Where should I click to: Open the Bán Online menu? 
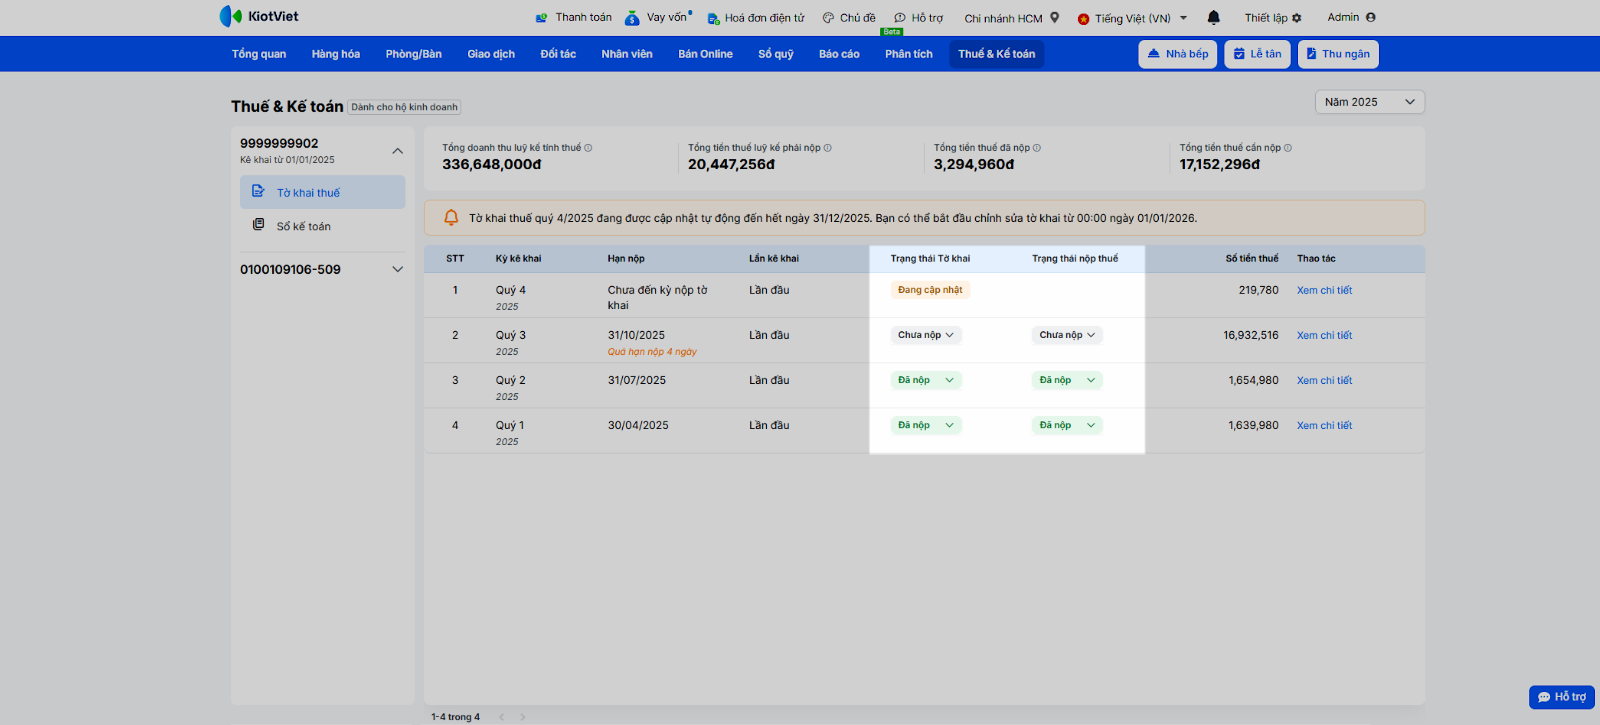pos(706,54)
